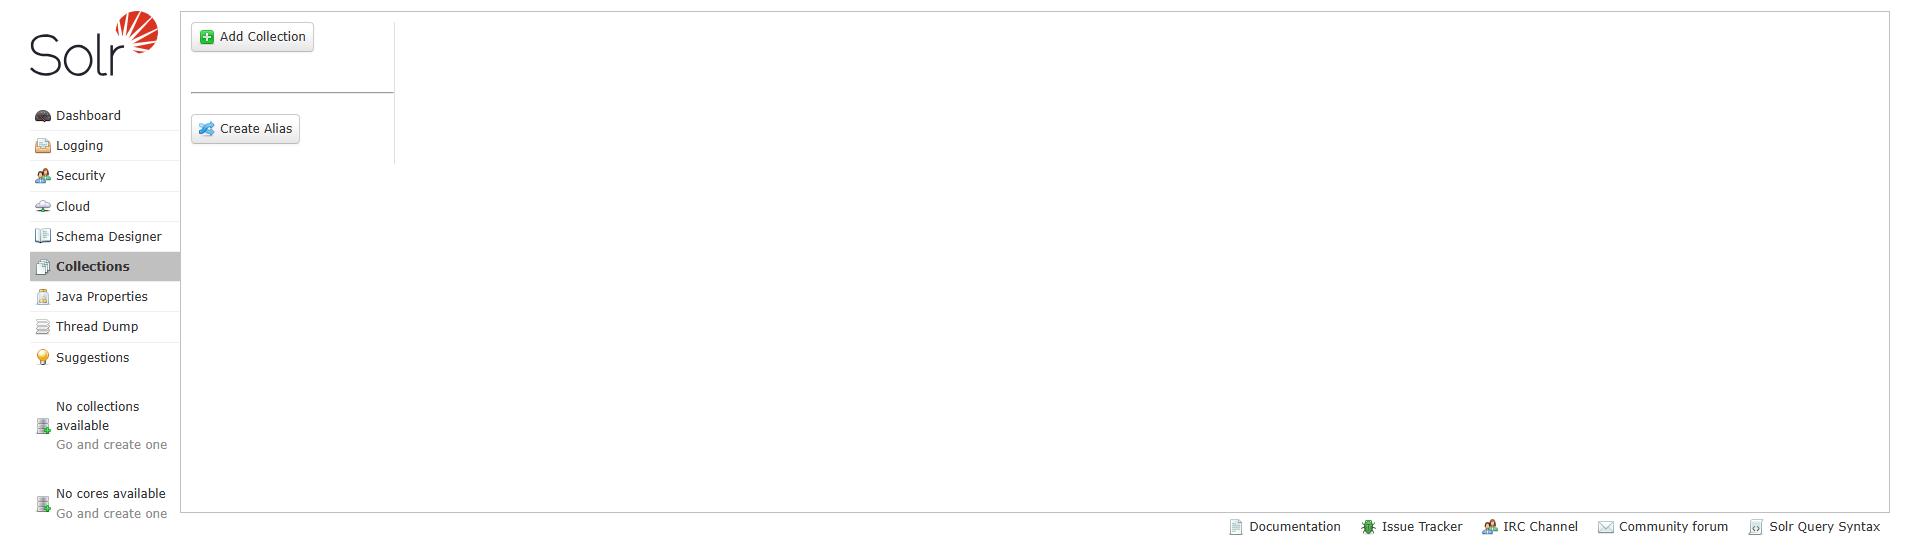The width and height of the screenshot is (1920, 553).
Task: Click the green plus Add Collection icon
Action: tap(207, 37)
